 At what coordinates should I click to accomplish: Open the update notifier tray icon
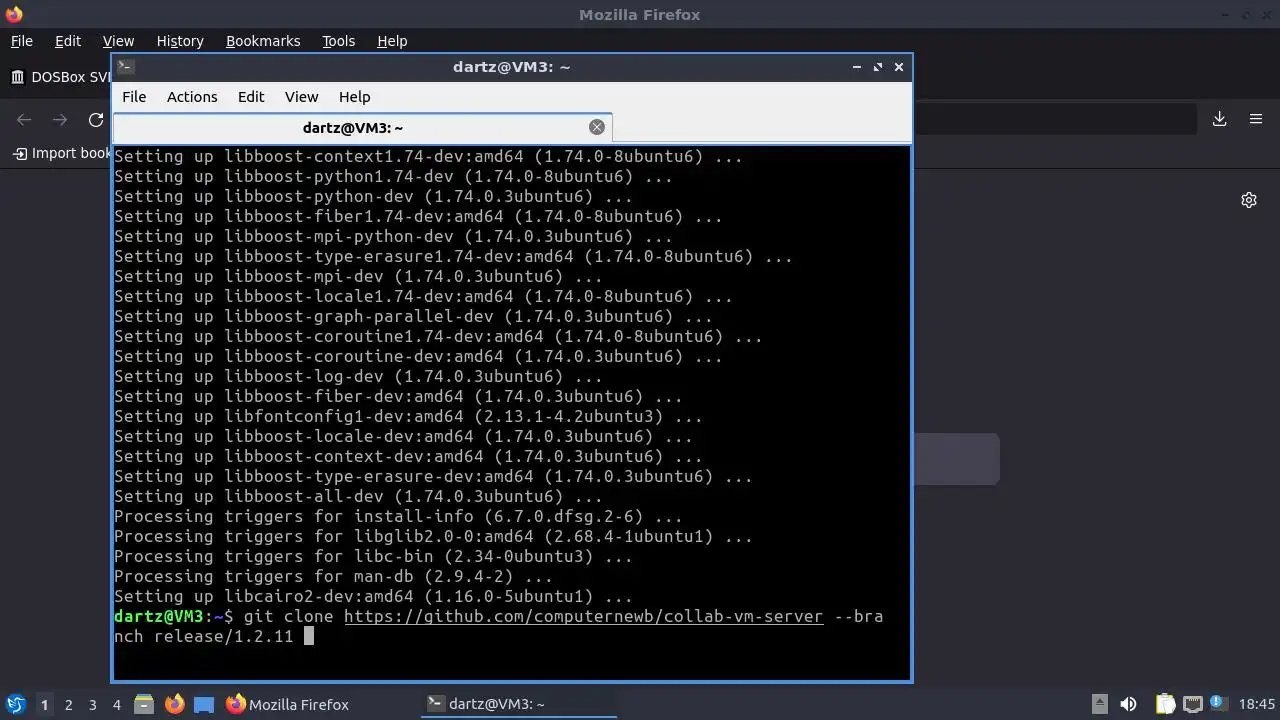pos(1218,704)
